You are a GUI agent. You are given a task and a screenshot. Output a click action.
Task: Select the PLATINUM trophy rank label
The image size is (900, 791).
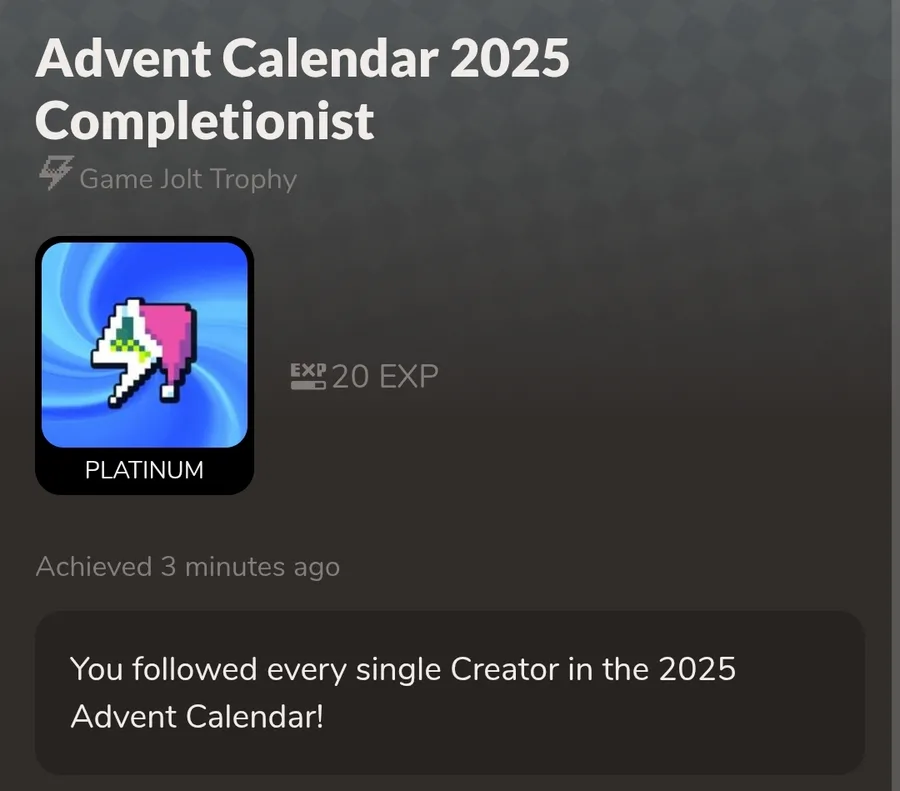(144, 469)
